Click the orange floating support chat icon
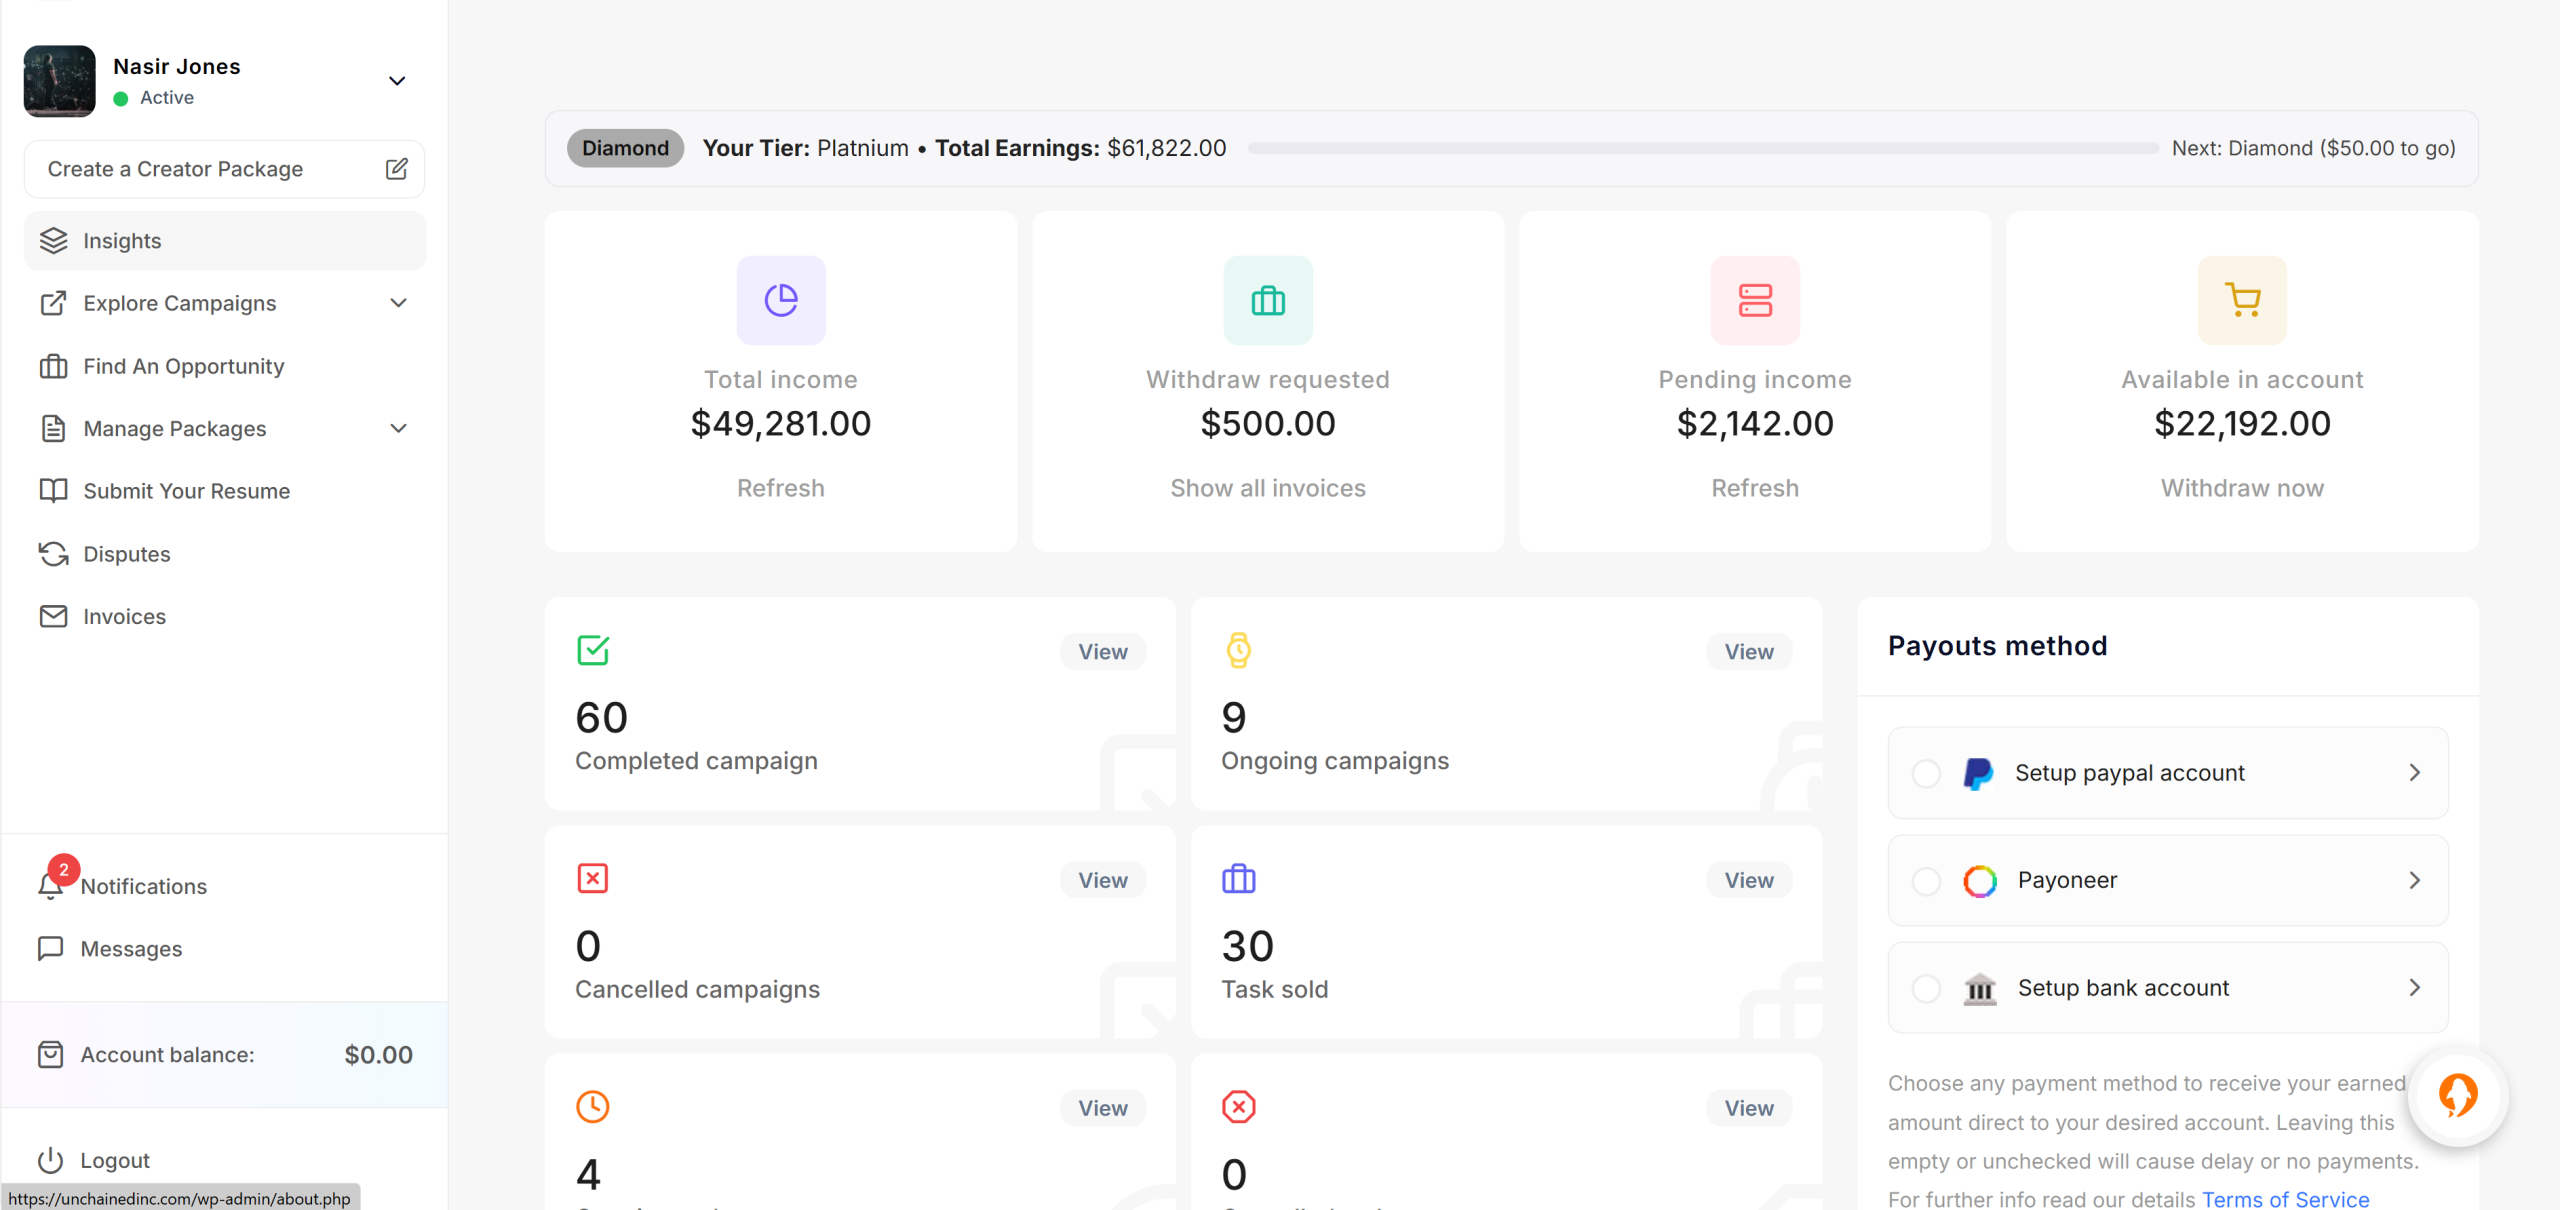2560x1210 pixels. click(2458, 1097)
